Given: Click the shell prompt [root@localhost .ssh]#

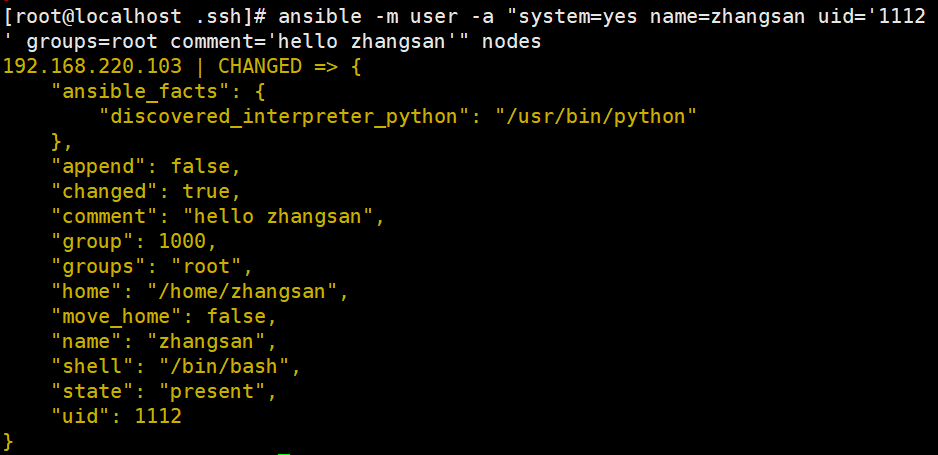Looking at the screenshot, I should click(135, 17).
